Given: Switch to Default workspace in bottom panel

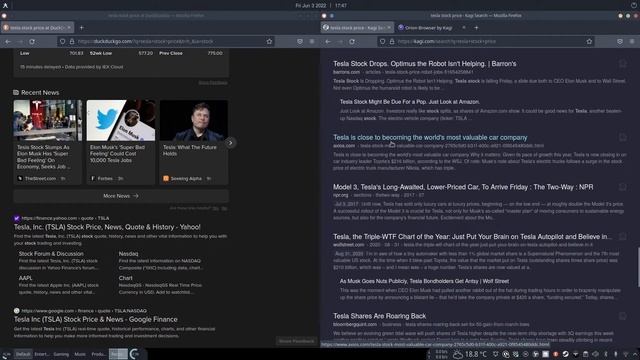Looking at the screenshot, I should pos(23,354).
